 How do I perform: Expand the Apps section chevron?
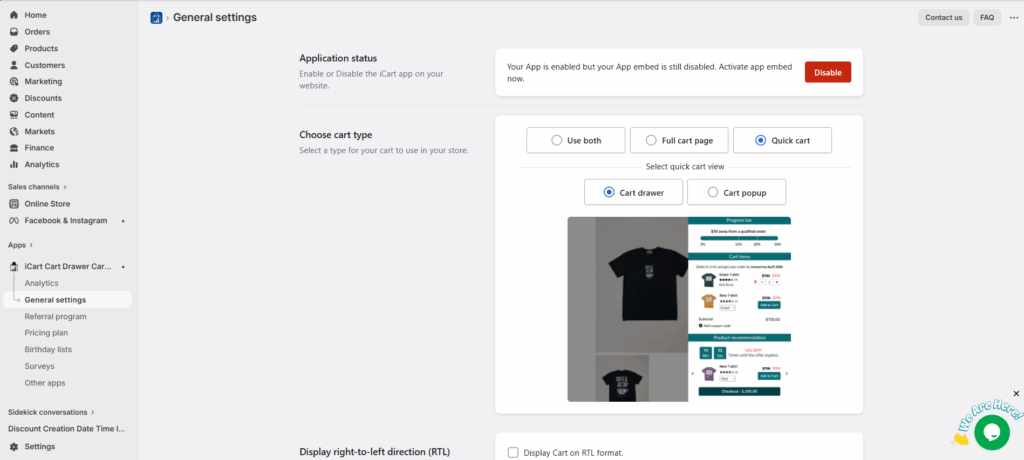31,245
